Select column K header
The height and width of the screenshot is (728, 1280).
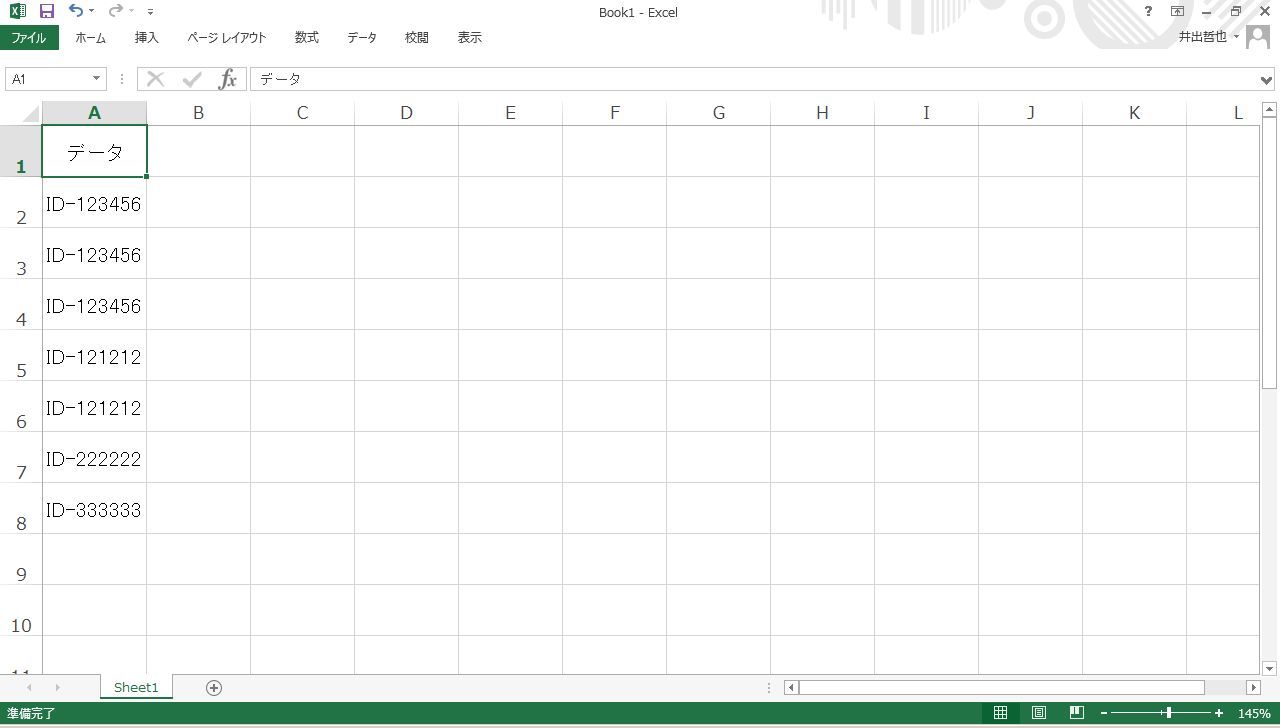pyautogui.click(x=1134, y=113)
